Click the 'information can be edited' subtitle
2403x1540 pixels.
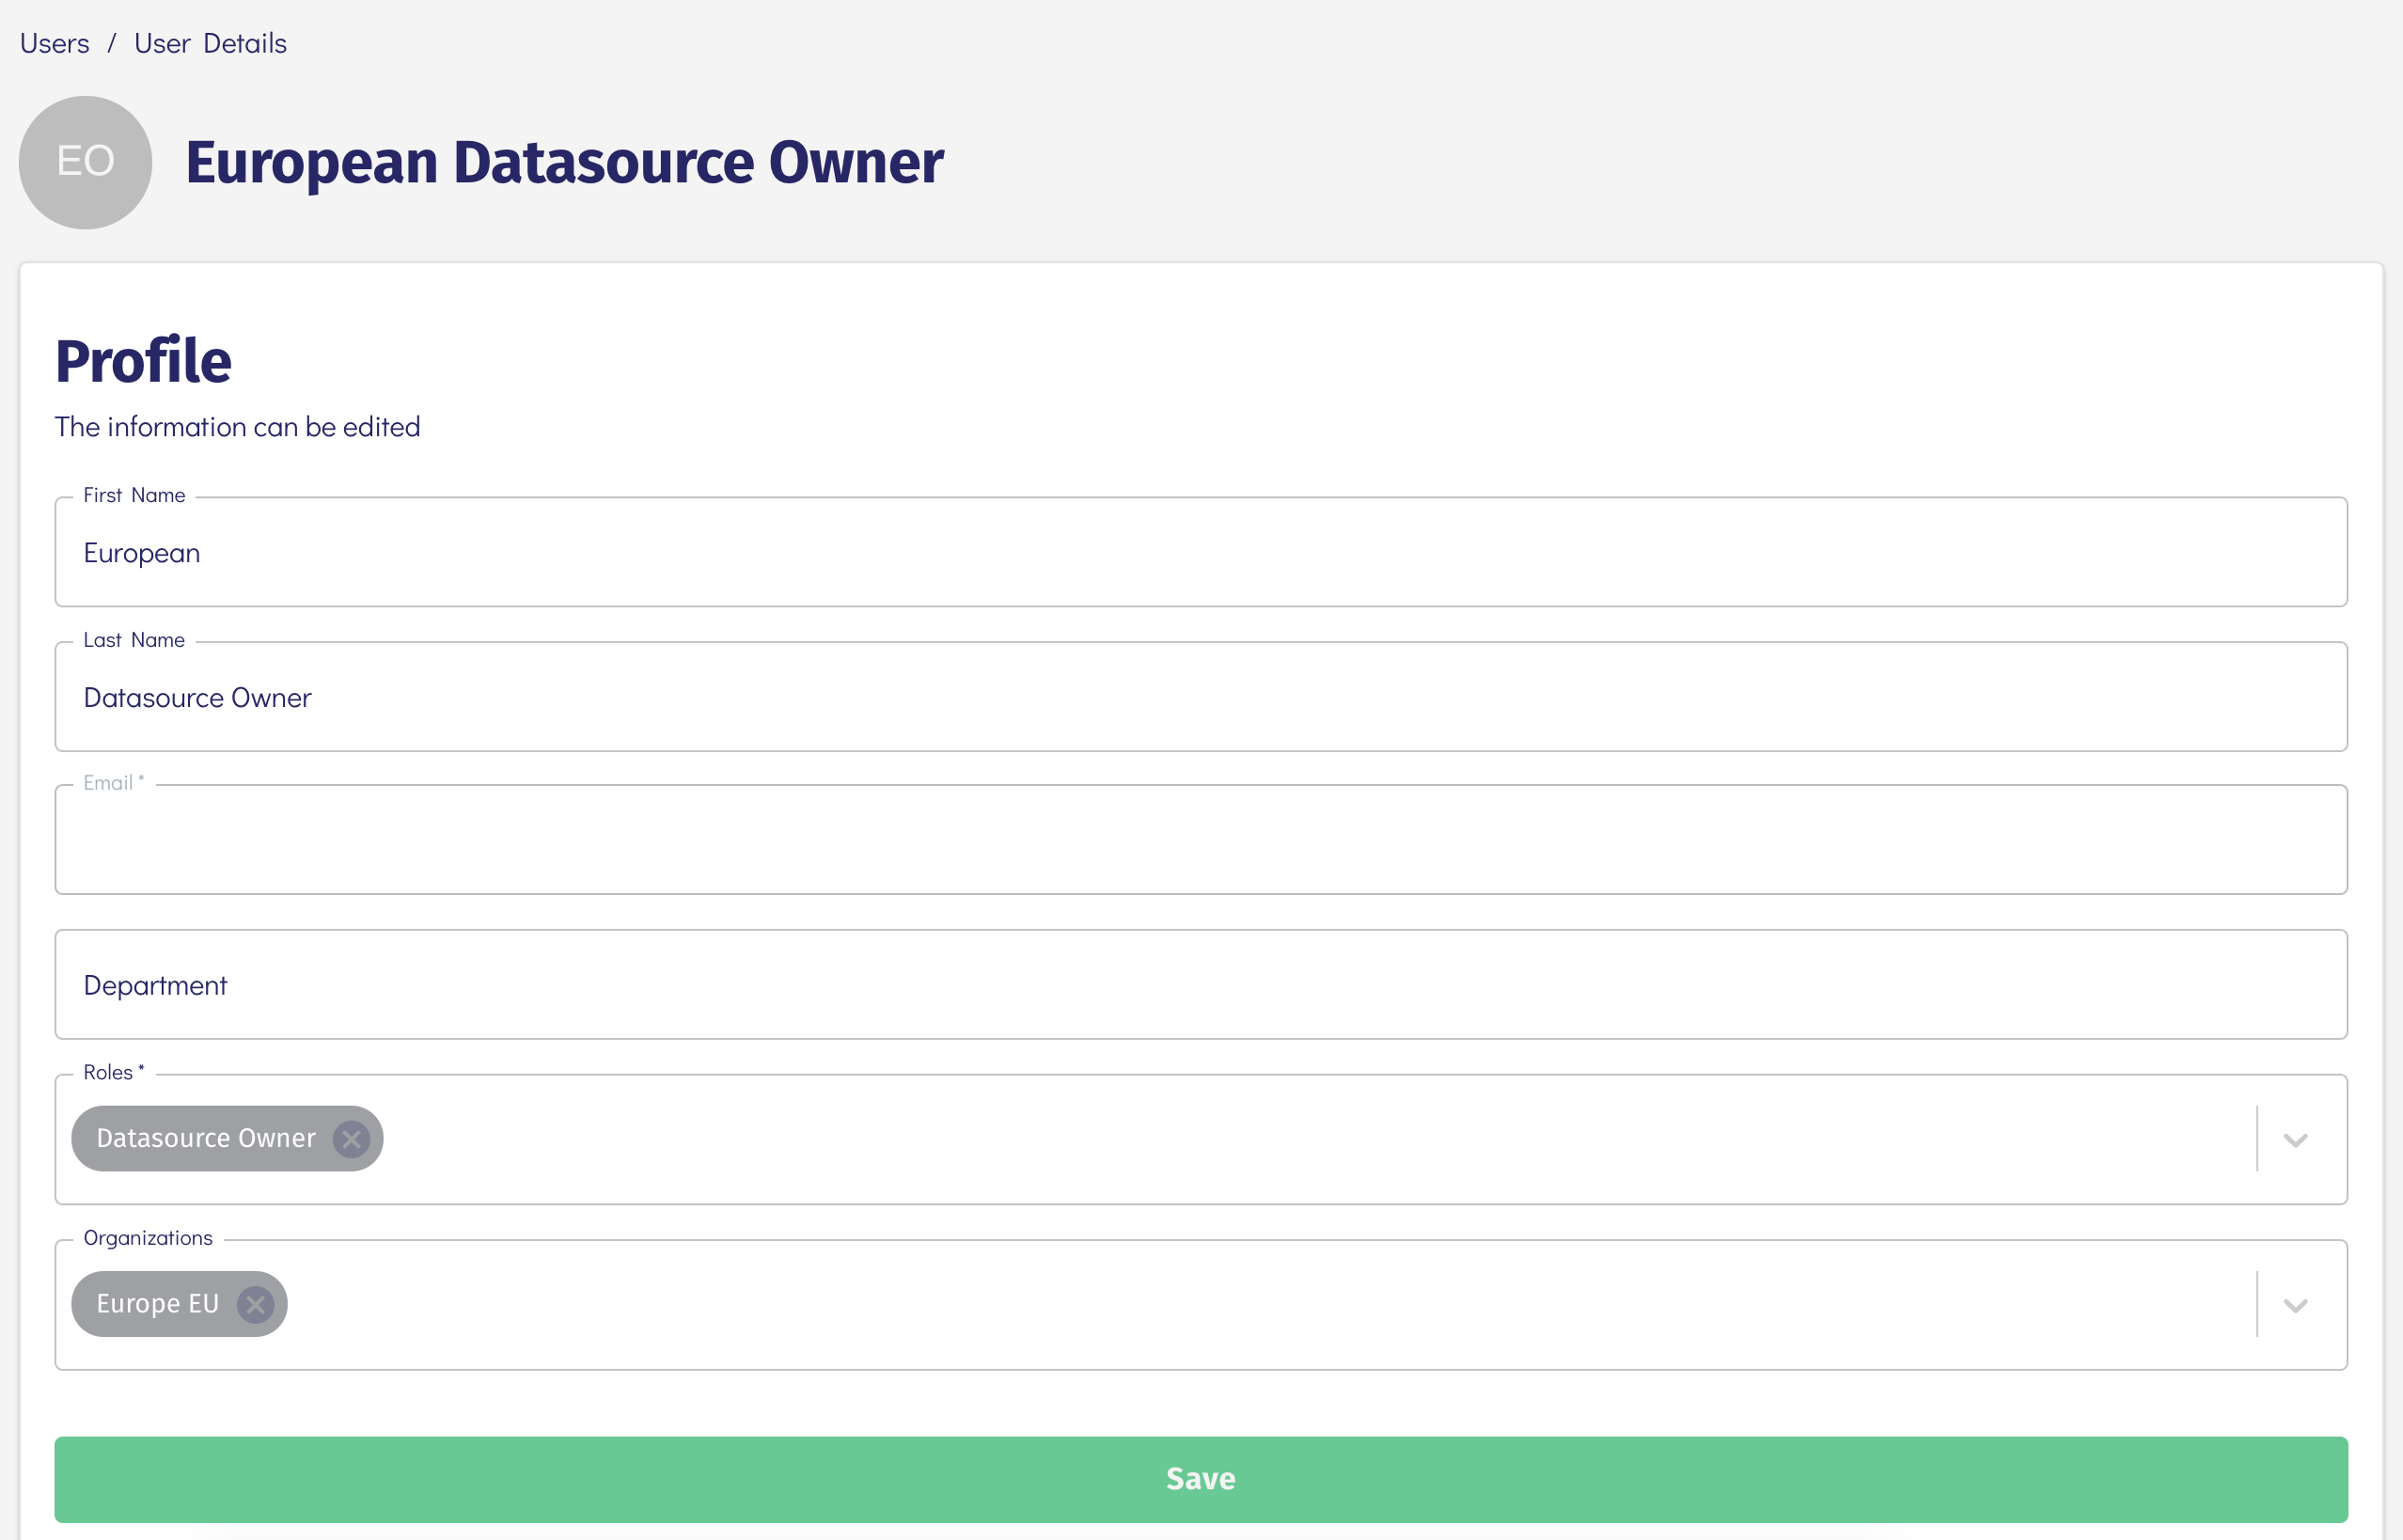tap(237, 427)
